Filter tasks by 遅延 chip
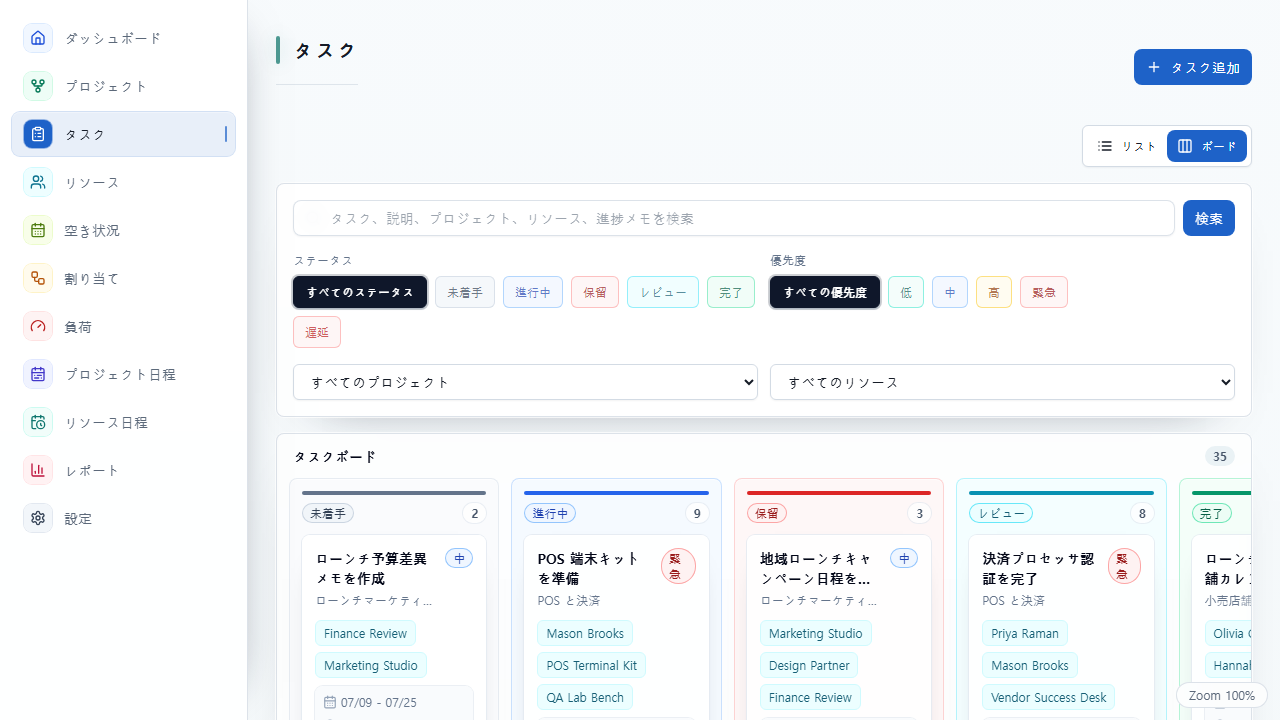 click(x=317, y=332)
